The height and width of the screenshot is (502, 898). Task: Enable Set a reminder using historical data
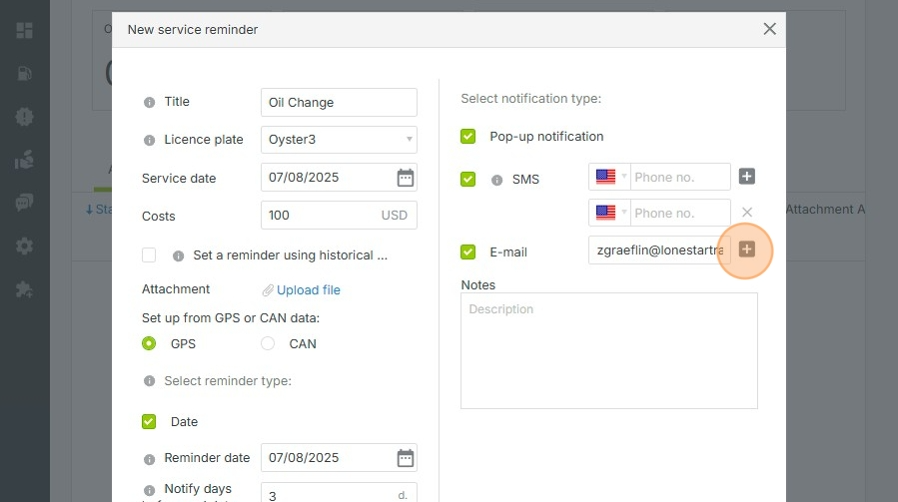(x=149, y=255)
